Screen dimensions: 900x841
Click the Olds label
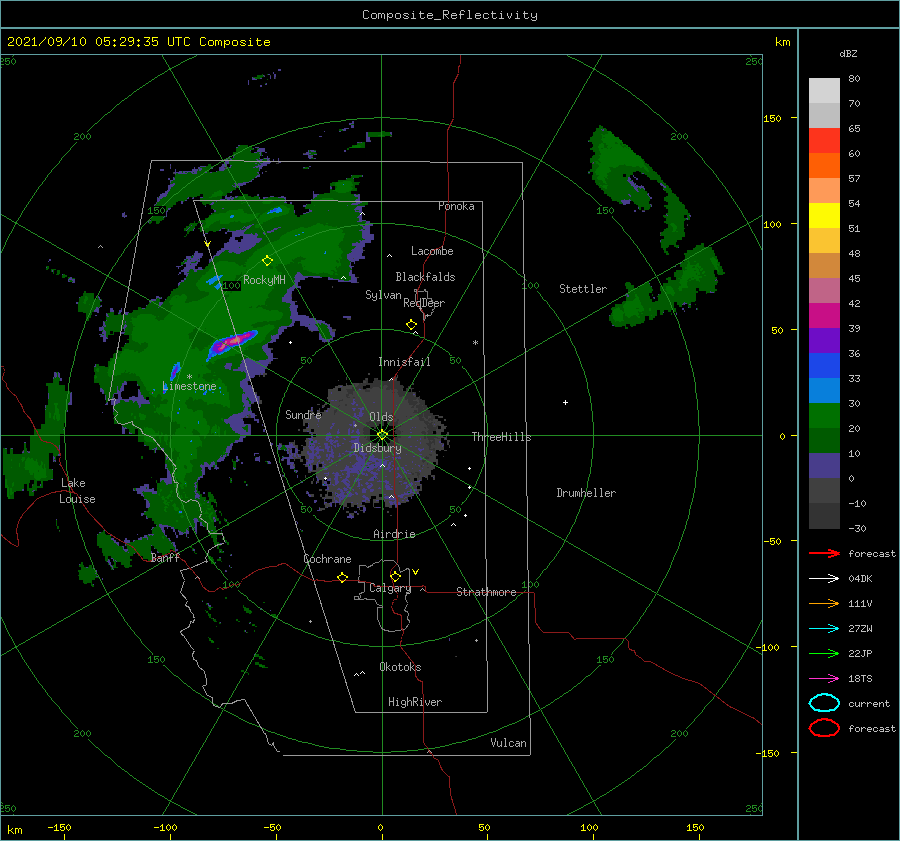pyautogui.click(x=381, y=417)
